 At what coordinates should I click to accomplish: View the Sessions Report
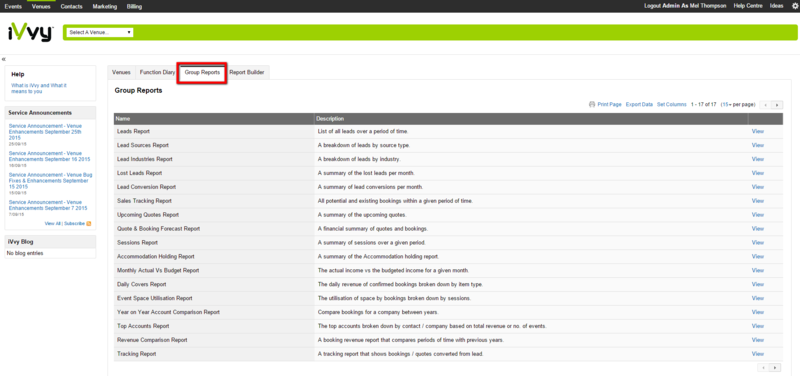coord(758,242)
